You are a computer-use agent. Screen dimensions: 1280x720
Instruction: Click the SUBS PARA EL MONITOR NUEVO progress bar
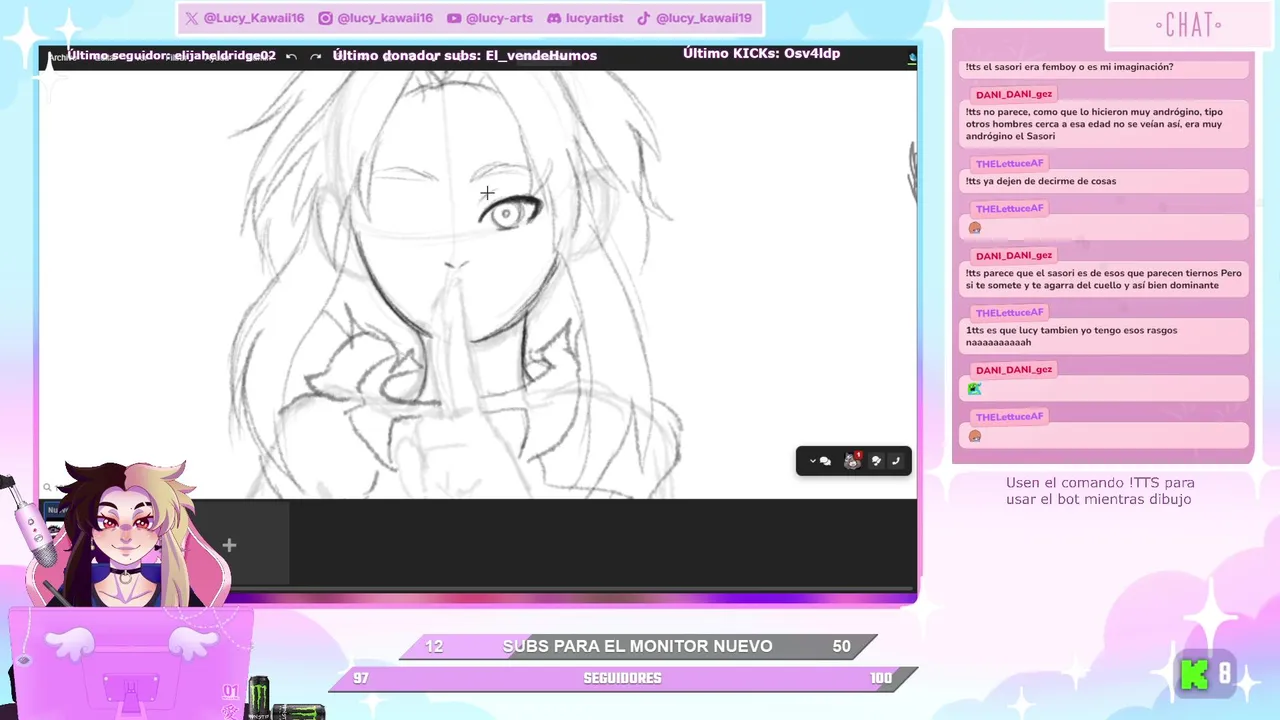pos(638,647)
